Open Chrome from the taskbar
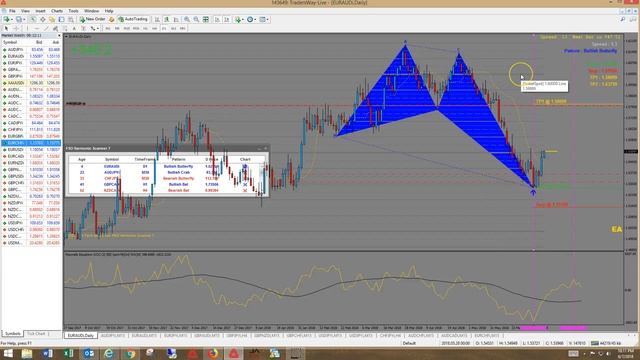 (130, 353)
